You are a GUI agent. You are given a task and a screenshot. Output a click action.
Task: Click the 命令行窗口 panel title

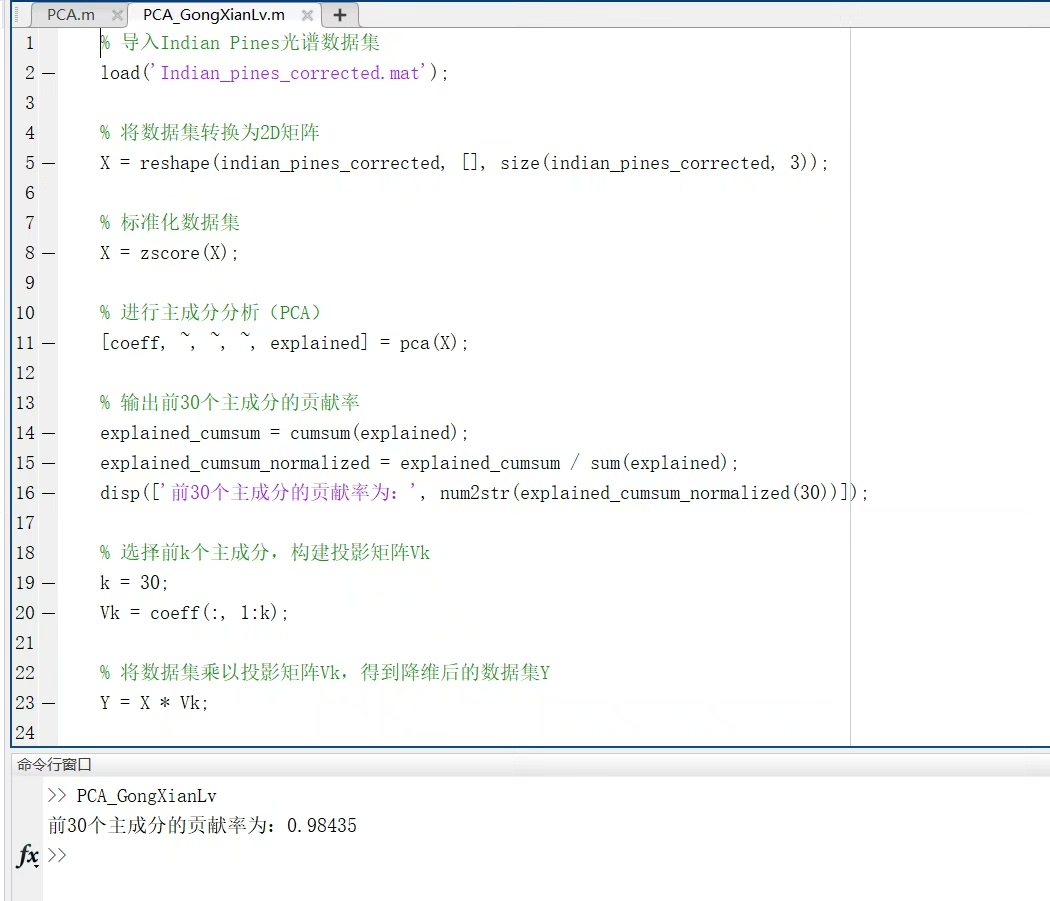pyautogui.click(x=54, y=764)
